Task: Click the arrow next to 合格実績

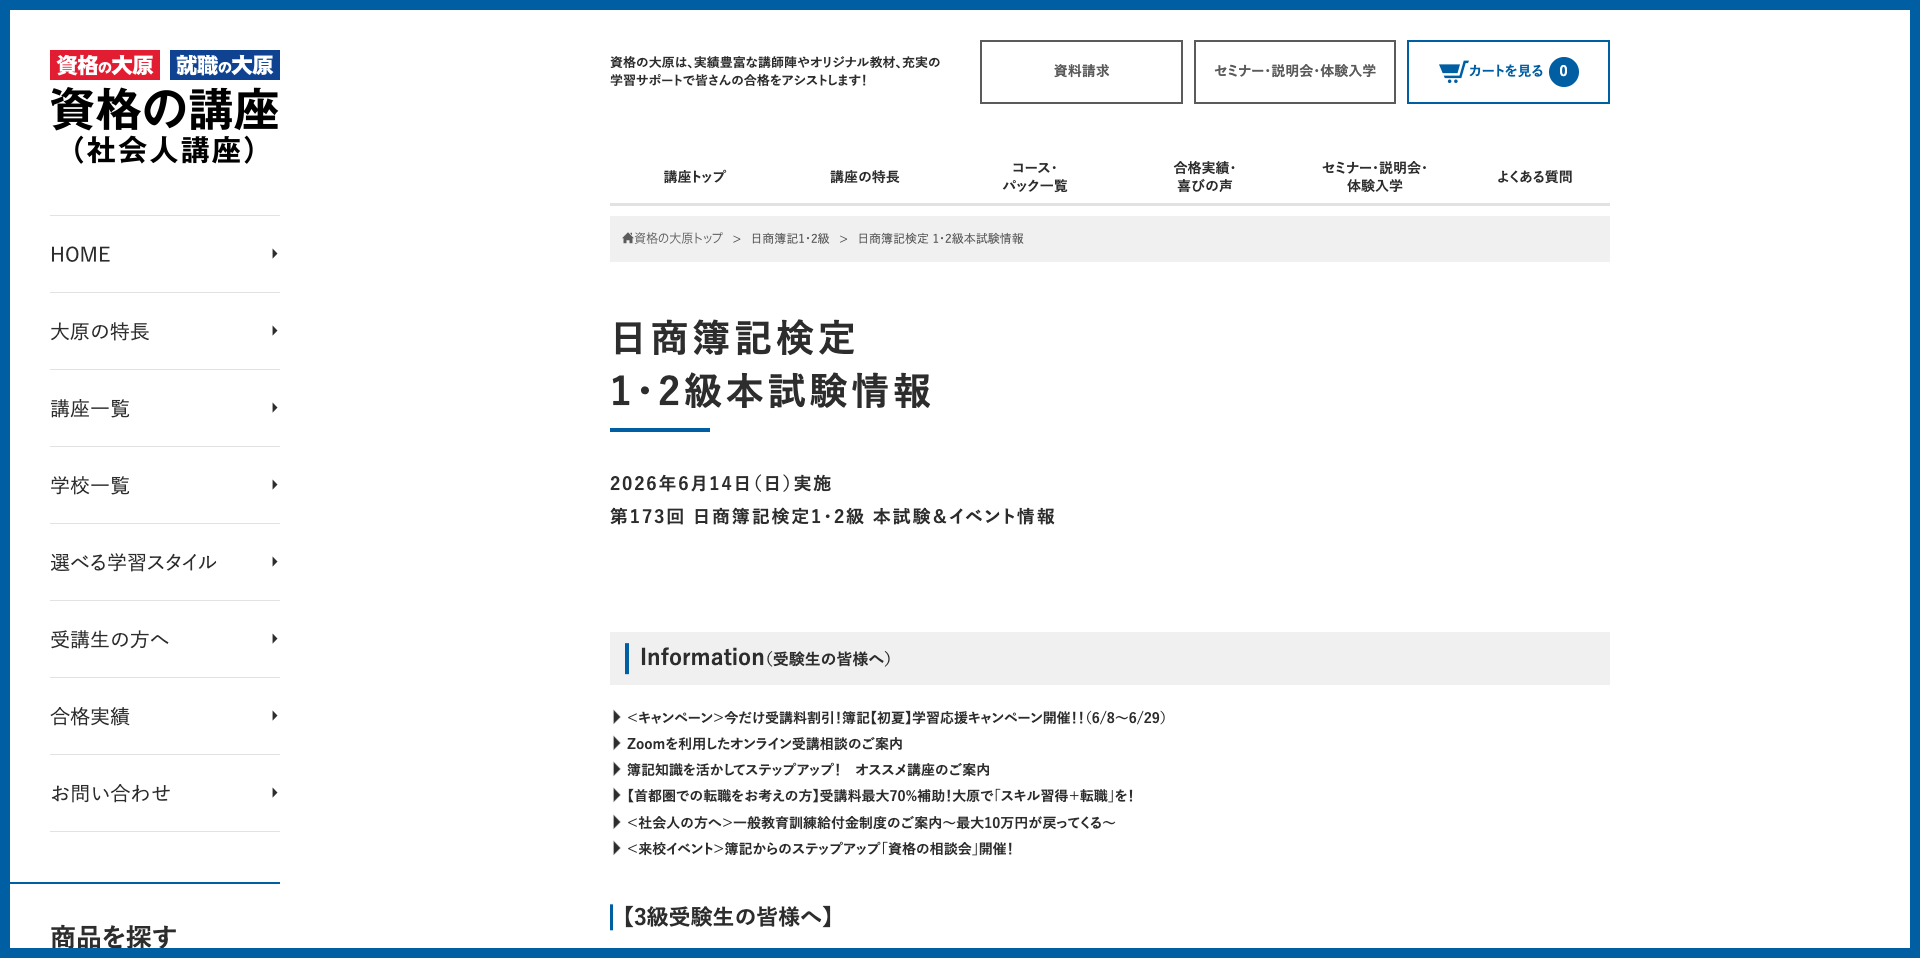Action: (274, 716)
